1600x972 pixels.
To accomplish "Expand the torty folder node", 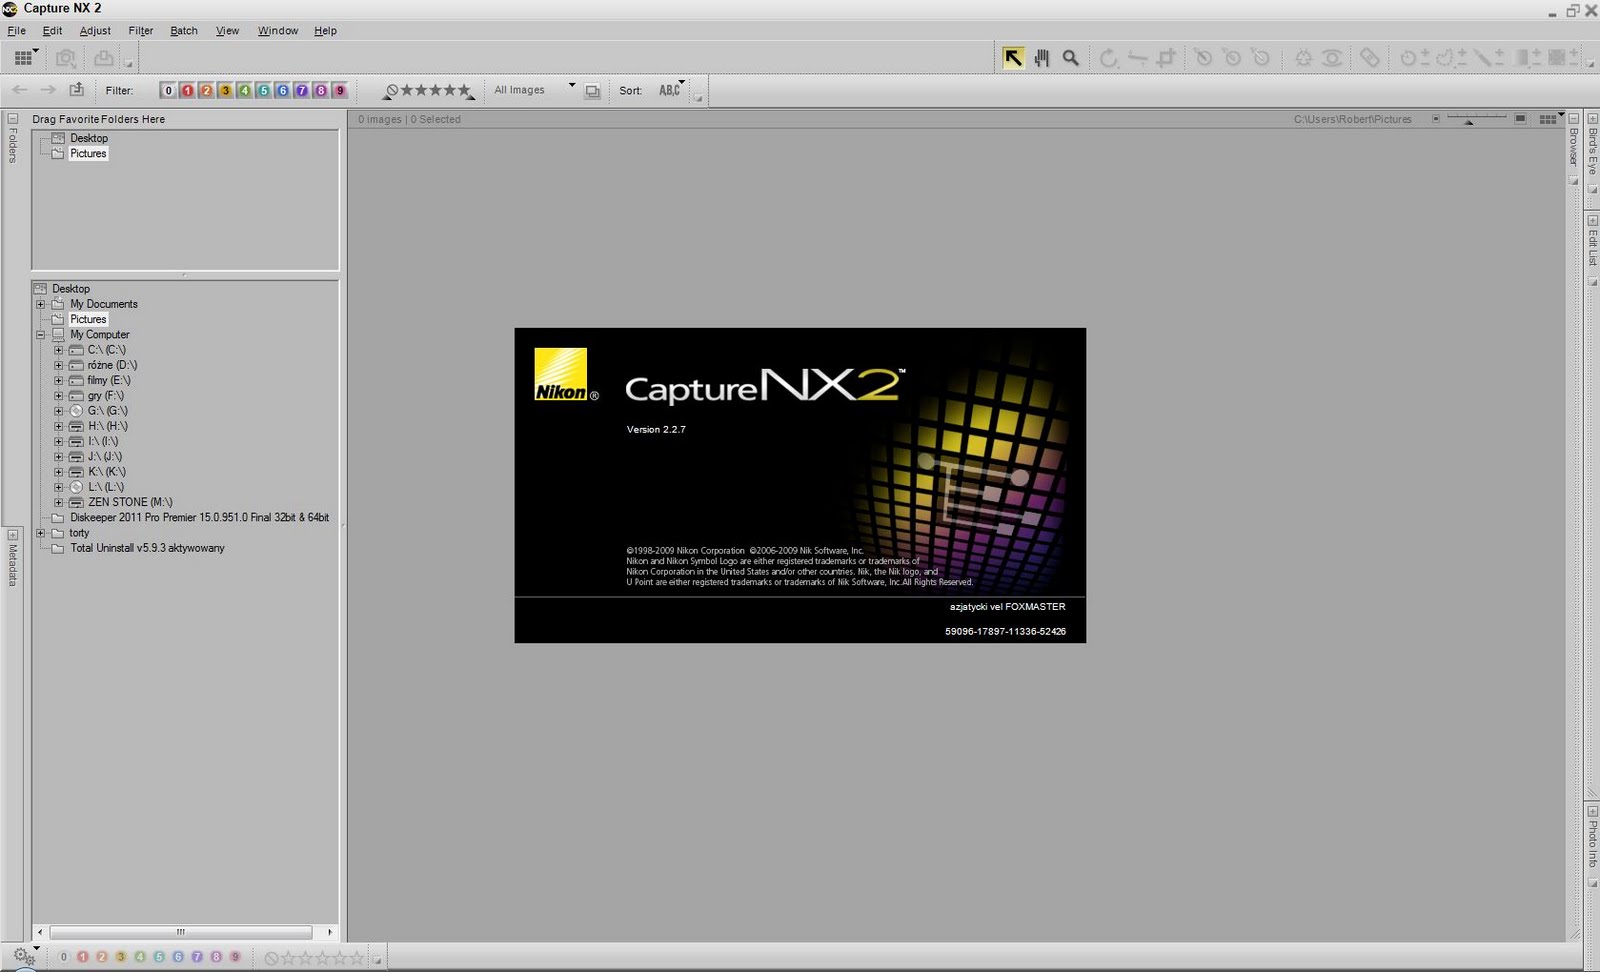I will coord(41,533).
